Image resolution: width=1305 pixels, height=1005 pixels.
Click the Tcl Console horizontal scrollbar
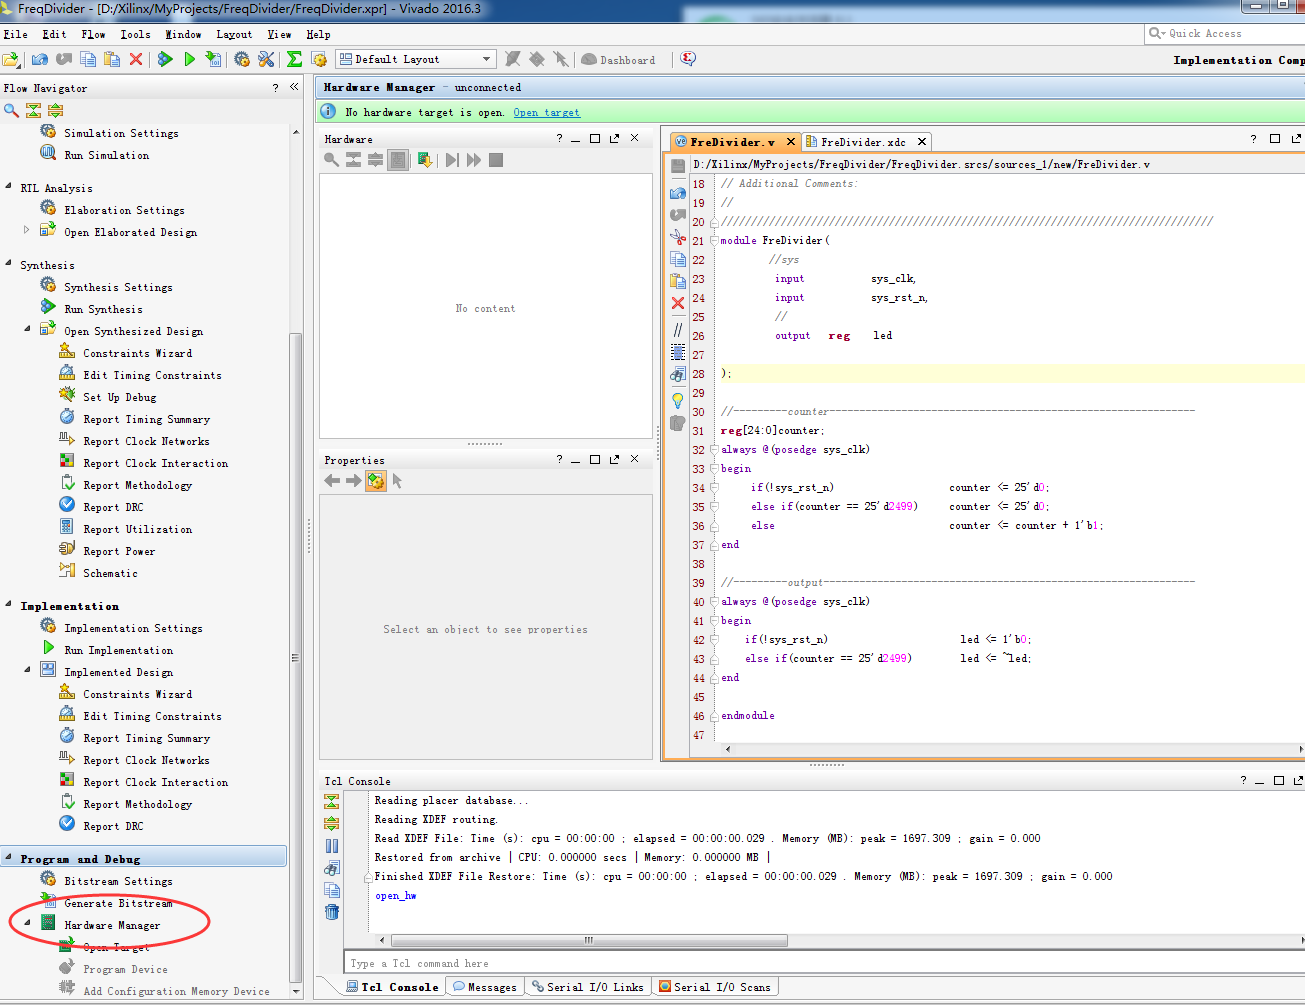coord(589,940)
